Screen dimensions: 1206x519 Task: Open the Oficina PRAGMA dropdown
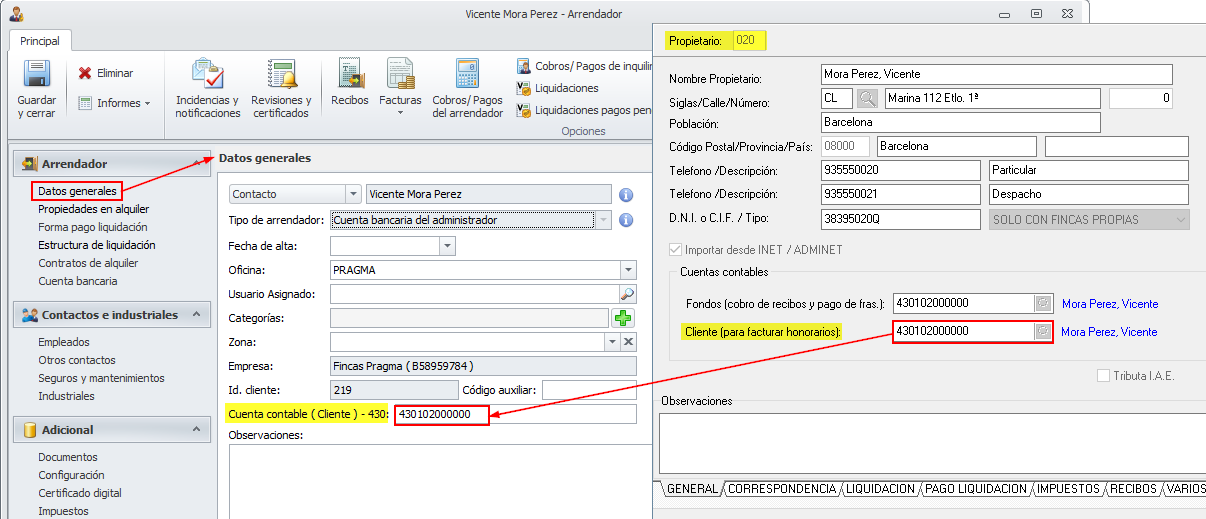tap(628, 270)
